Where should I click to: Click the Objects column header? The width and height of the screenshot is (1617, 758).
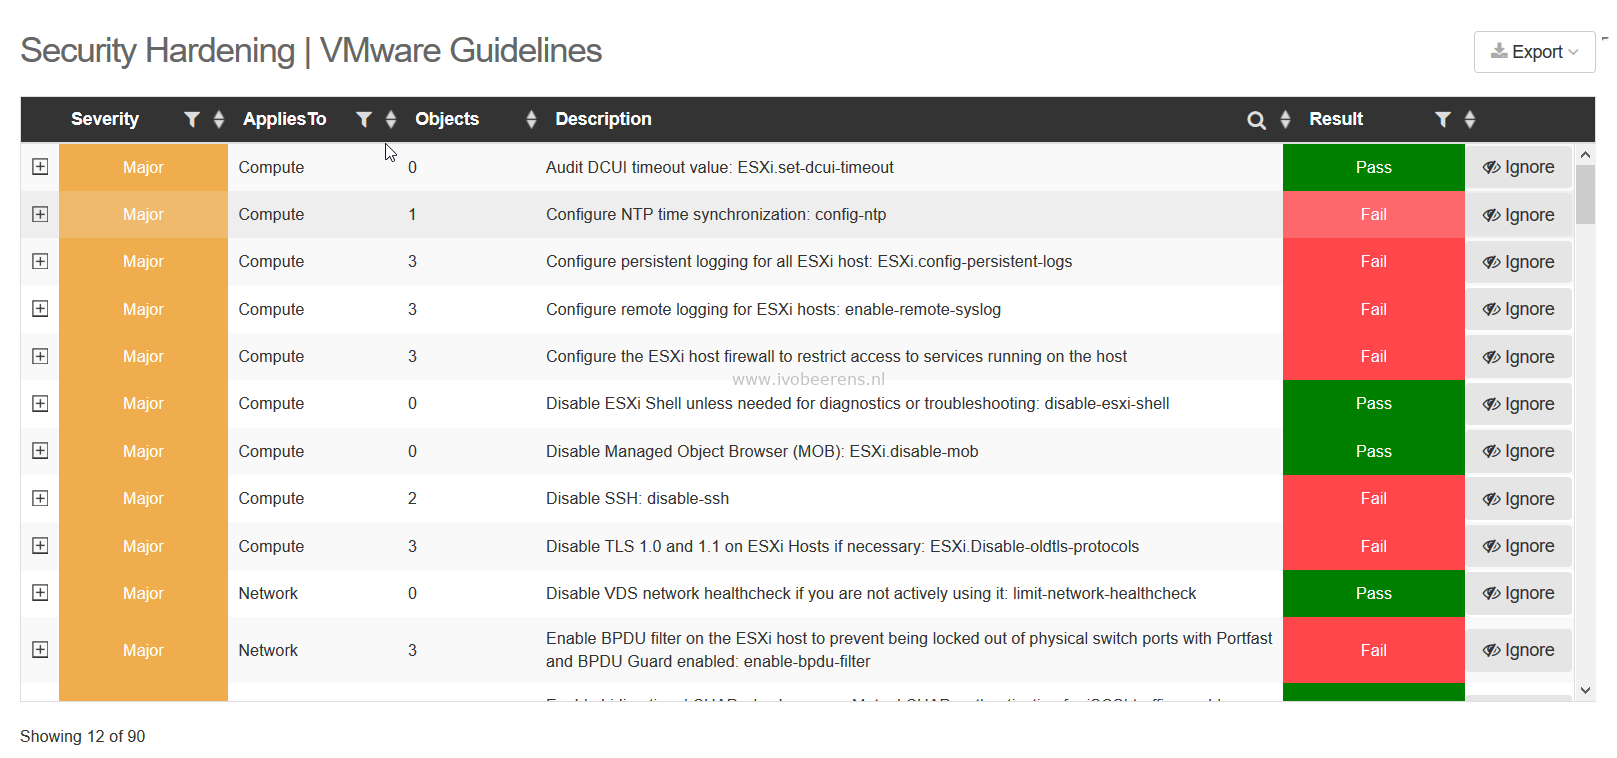[447, 119]
